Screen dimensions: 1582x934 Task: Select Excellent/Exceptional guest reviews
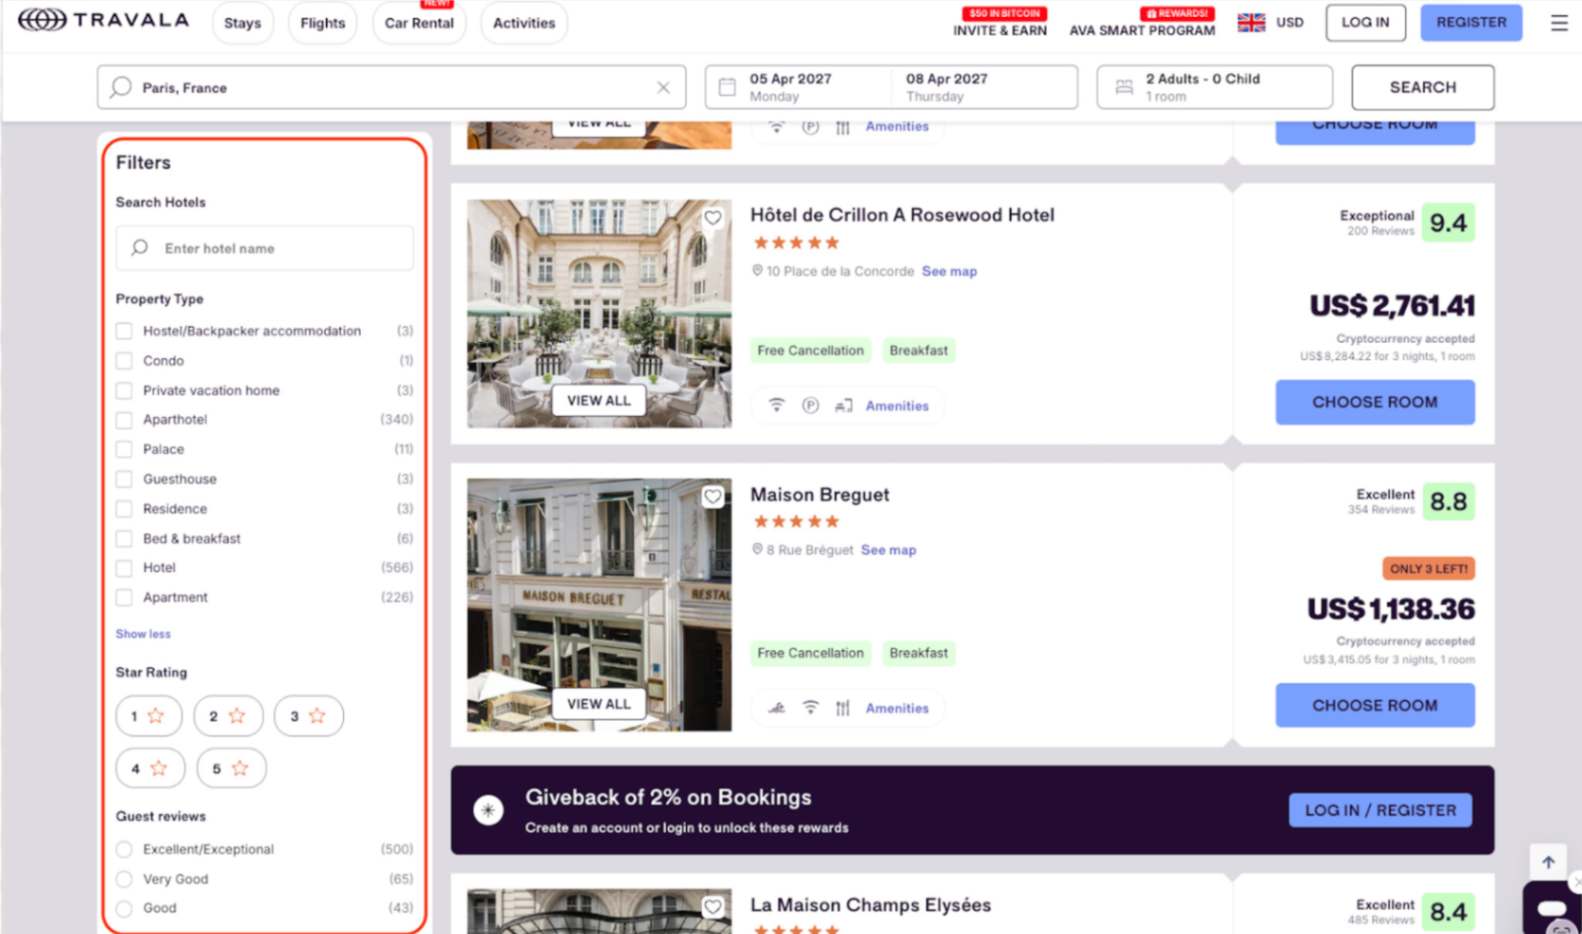point(124,849)
